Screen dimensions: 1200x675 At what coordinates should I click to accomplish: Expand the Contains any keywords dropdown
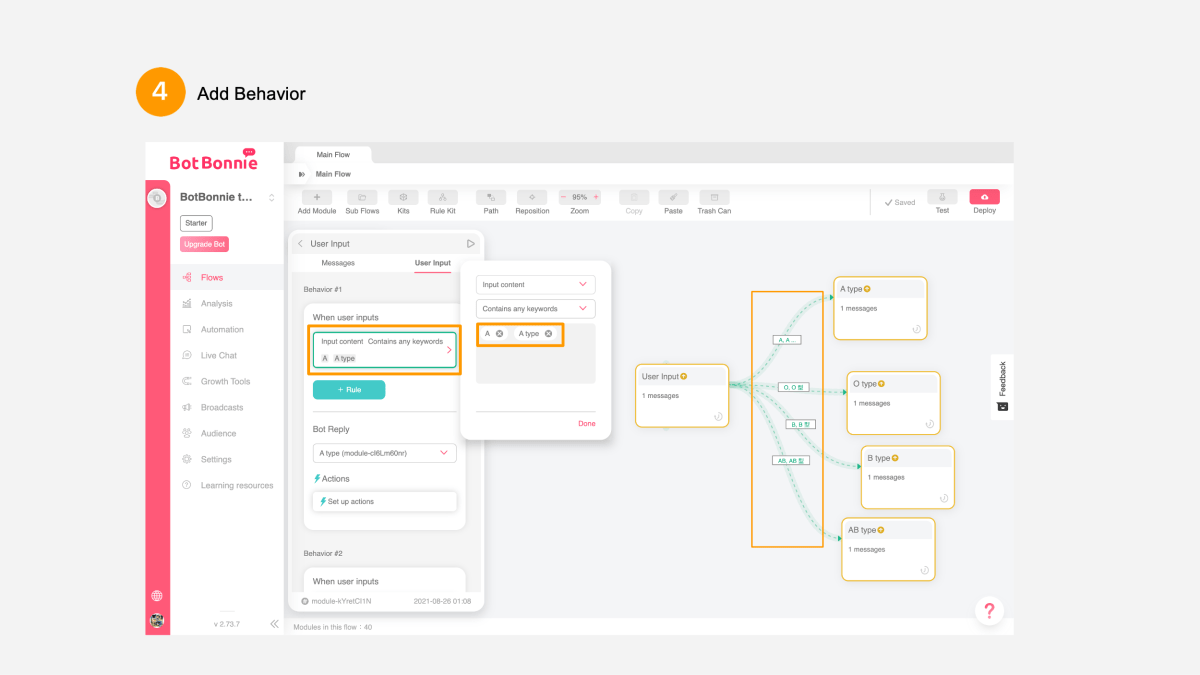(535, 309)
